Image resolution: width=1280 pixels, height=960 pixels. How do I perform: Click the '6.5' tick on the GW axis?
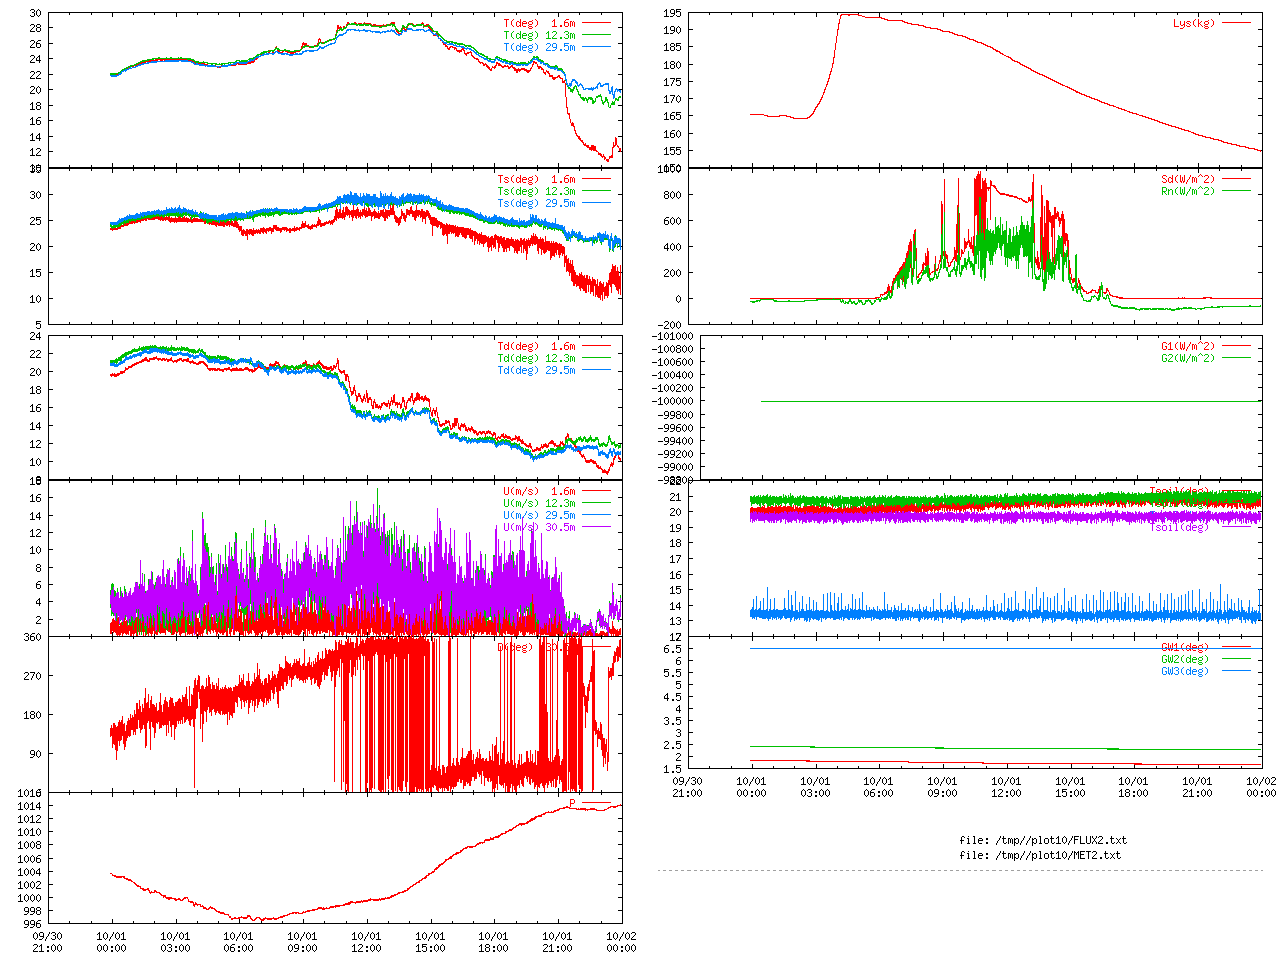tap(672, 650)
